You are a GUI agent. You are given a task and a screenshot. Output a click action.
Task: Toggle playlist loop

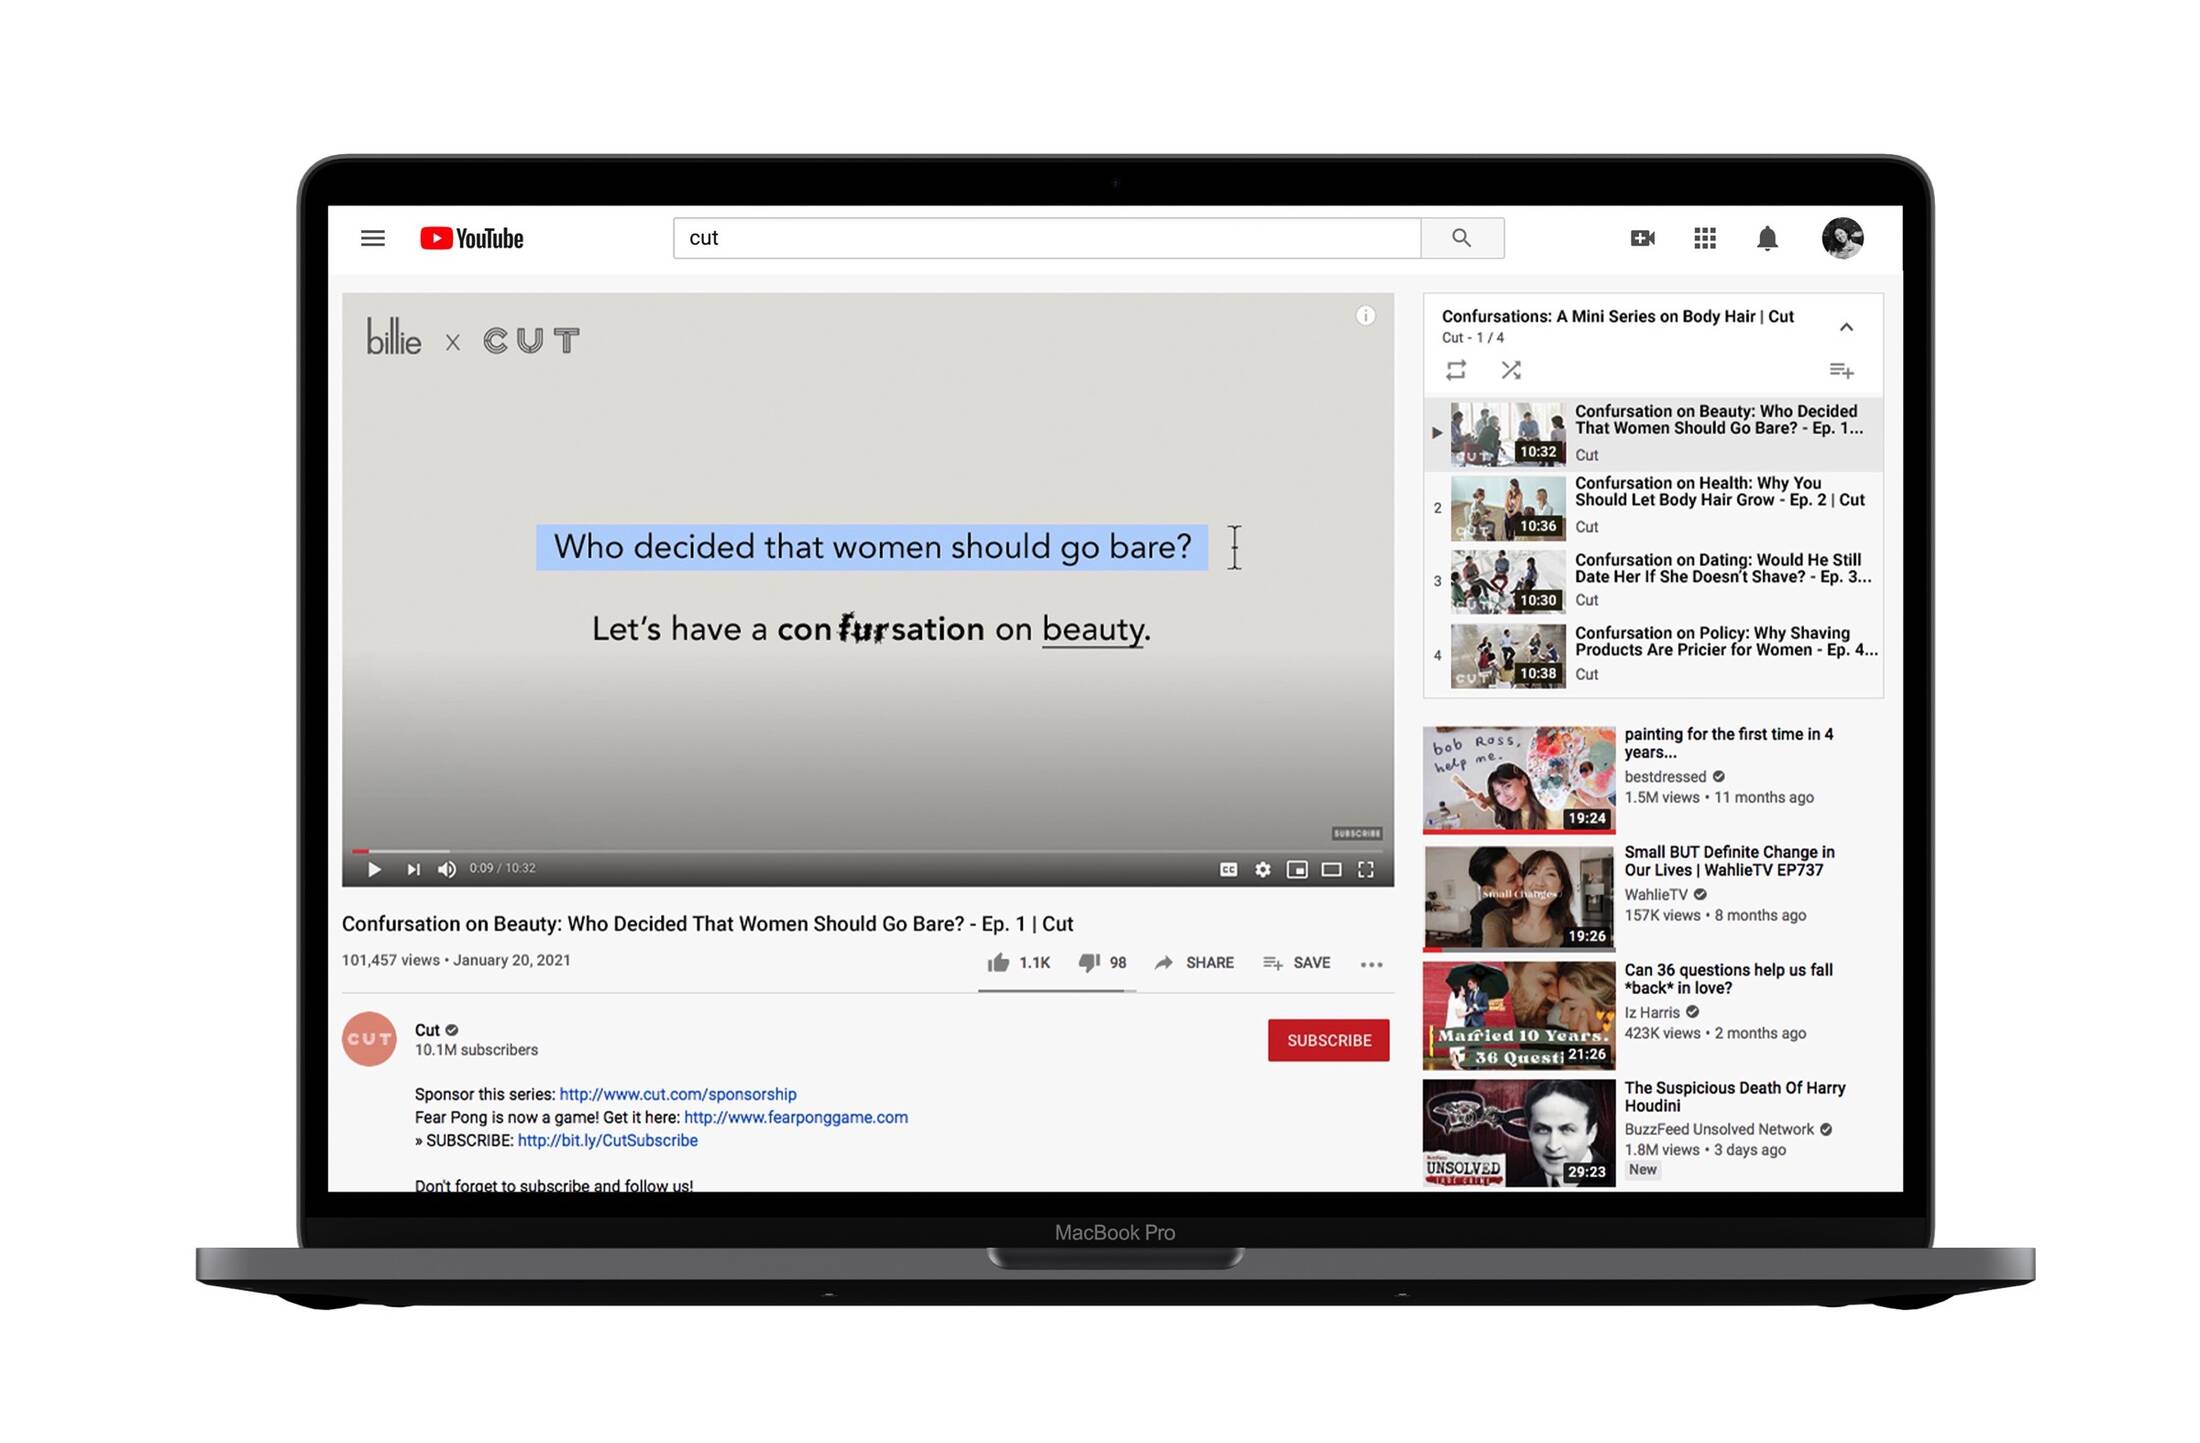pyautogui.click(x=1456, y=370)
